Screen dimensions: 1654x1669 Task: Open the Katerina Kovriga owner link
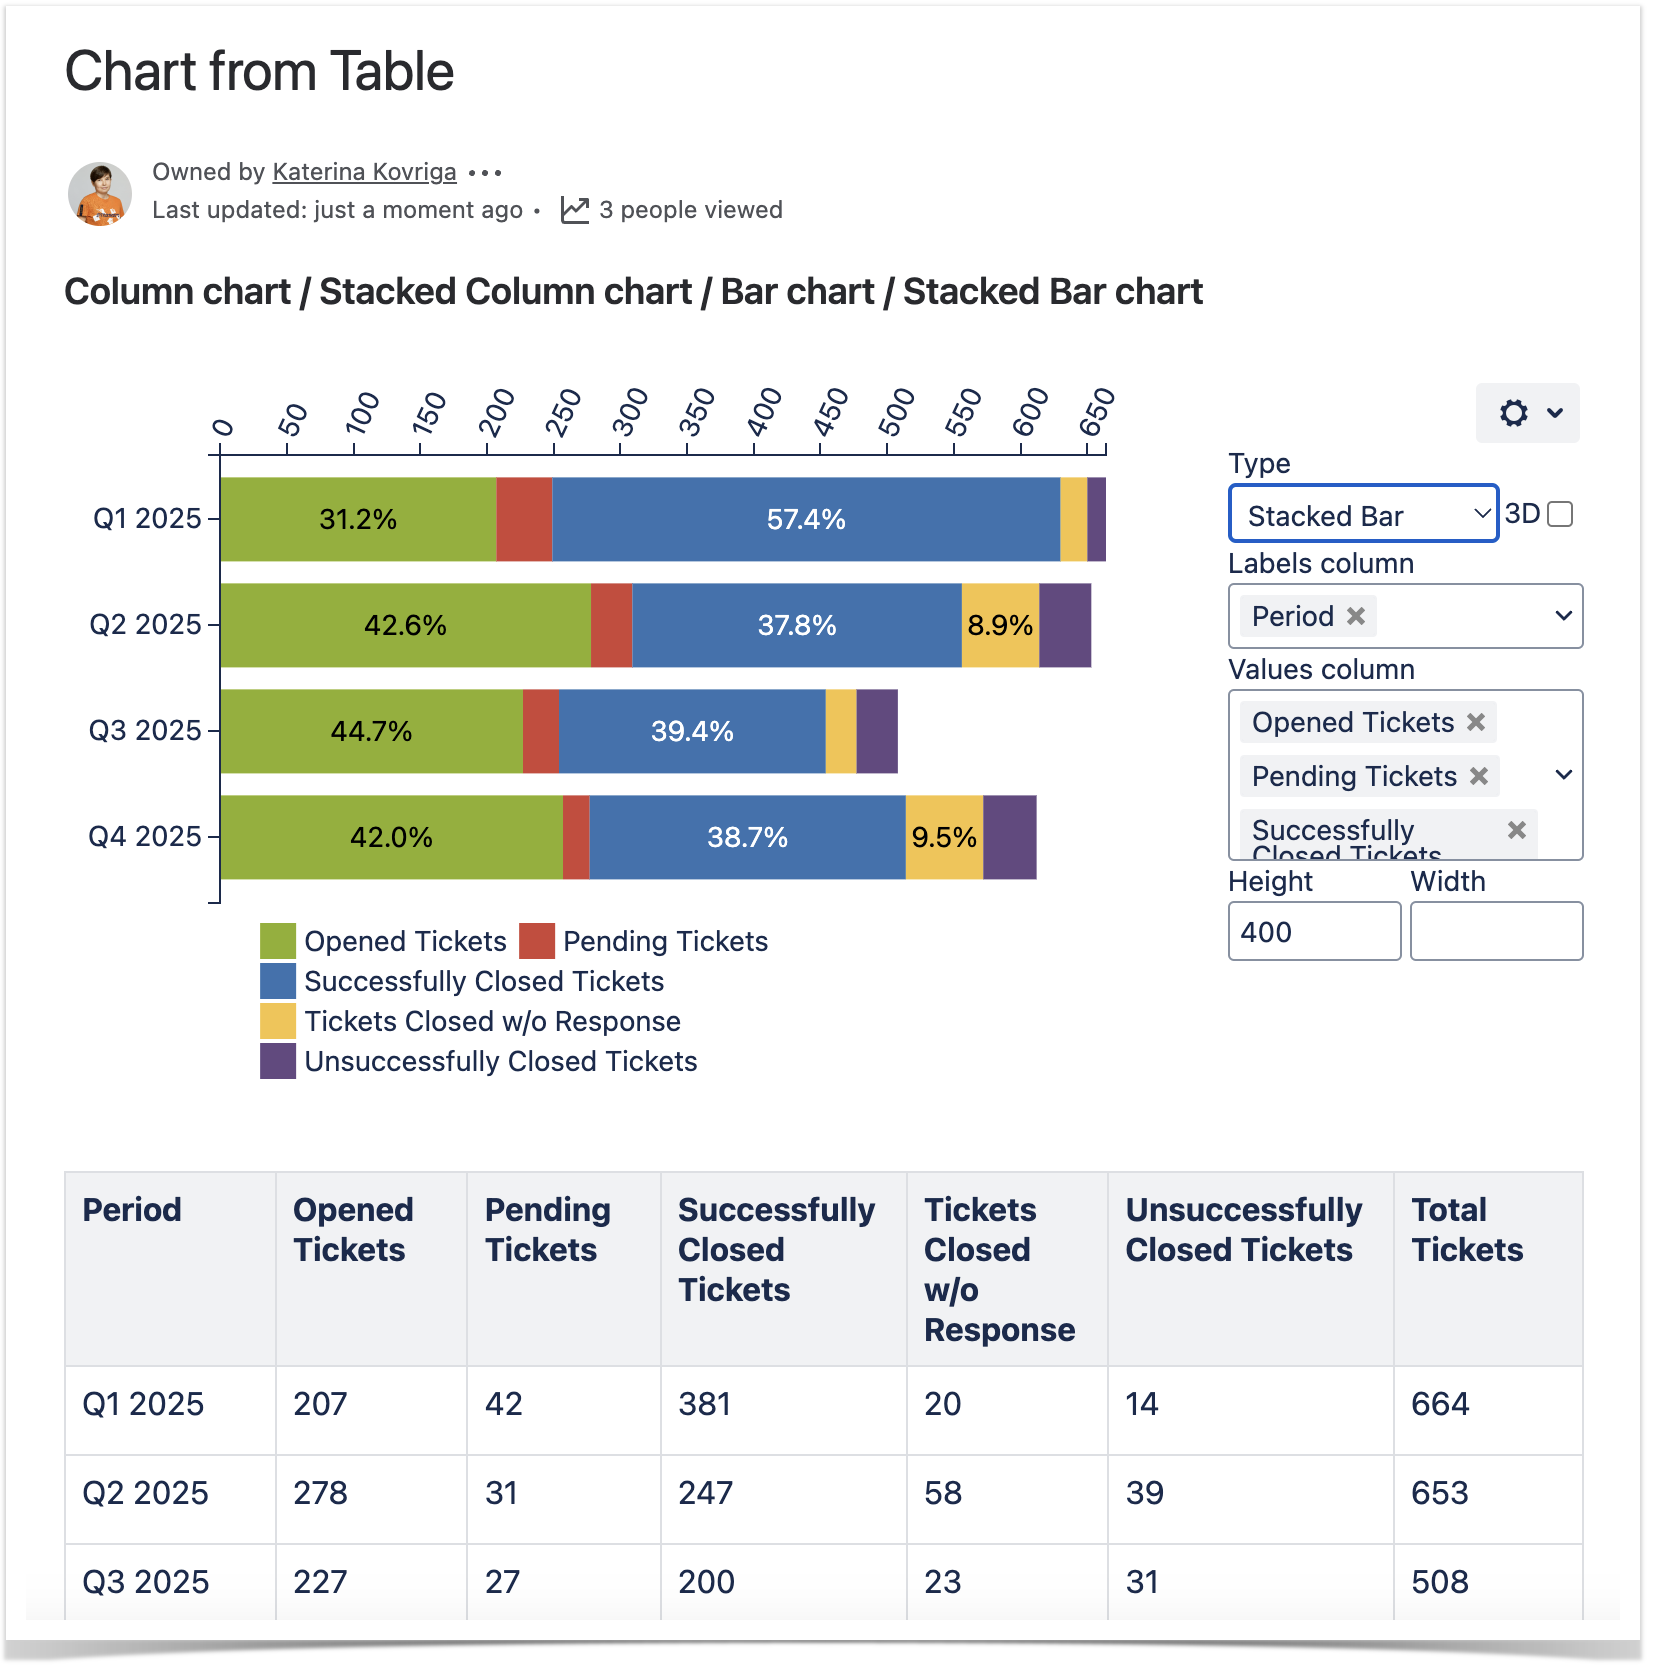364,172
